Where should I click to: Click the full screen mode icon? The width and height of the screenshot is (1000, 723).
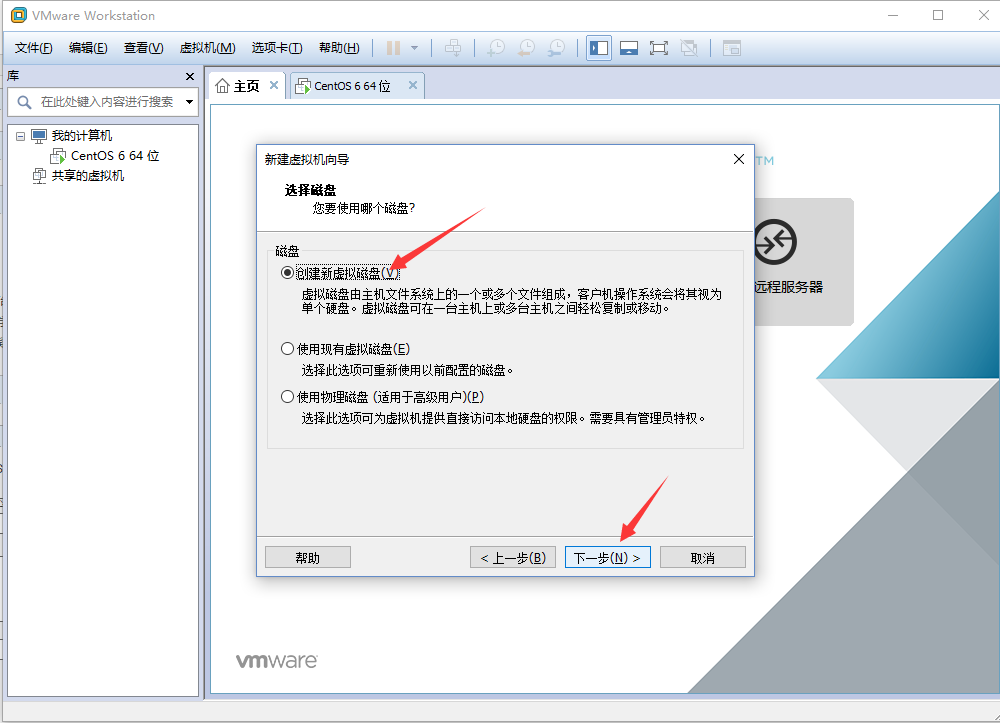click(x=659, y=48)
